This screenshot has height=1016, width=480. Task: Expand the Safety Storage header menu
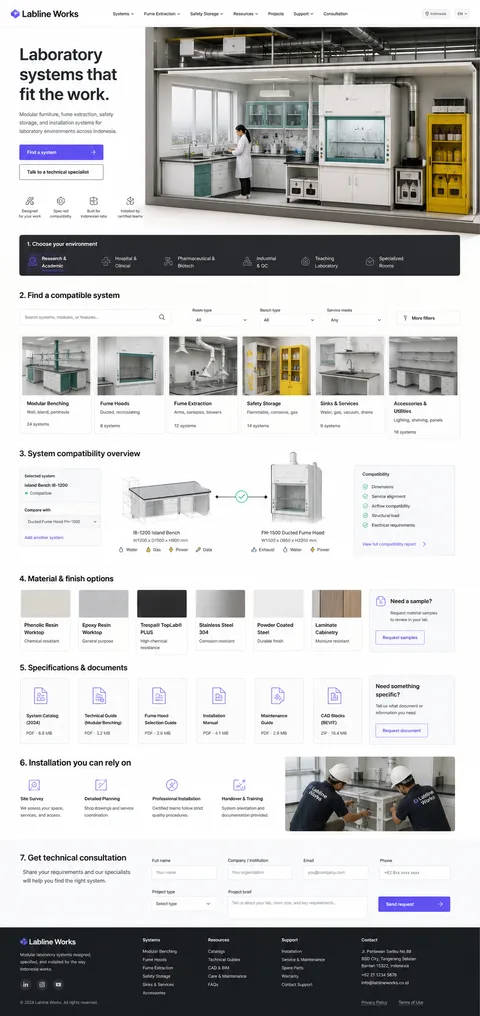207,14
